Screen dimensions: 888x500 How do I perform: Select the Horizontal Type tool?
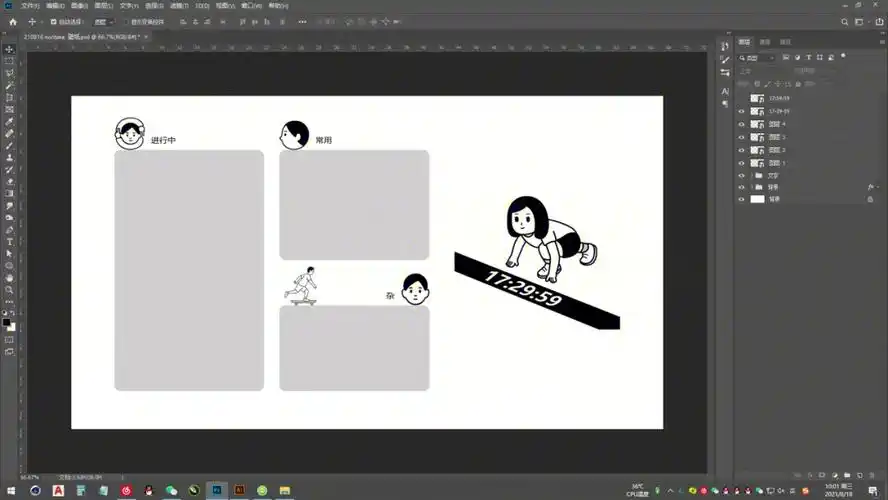tap(10, 241)
